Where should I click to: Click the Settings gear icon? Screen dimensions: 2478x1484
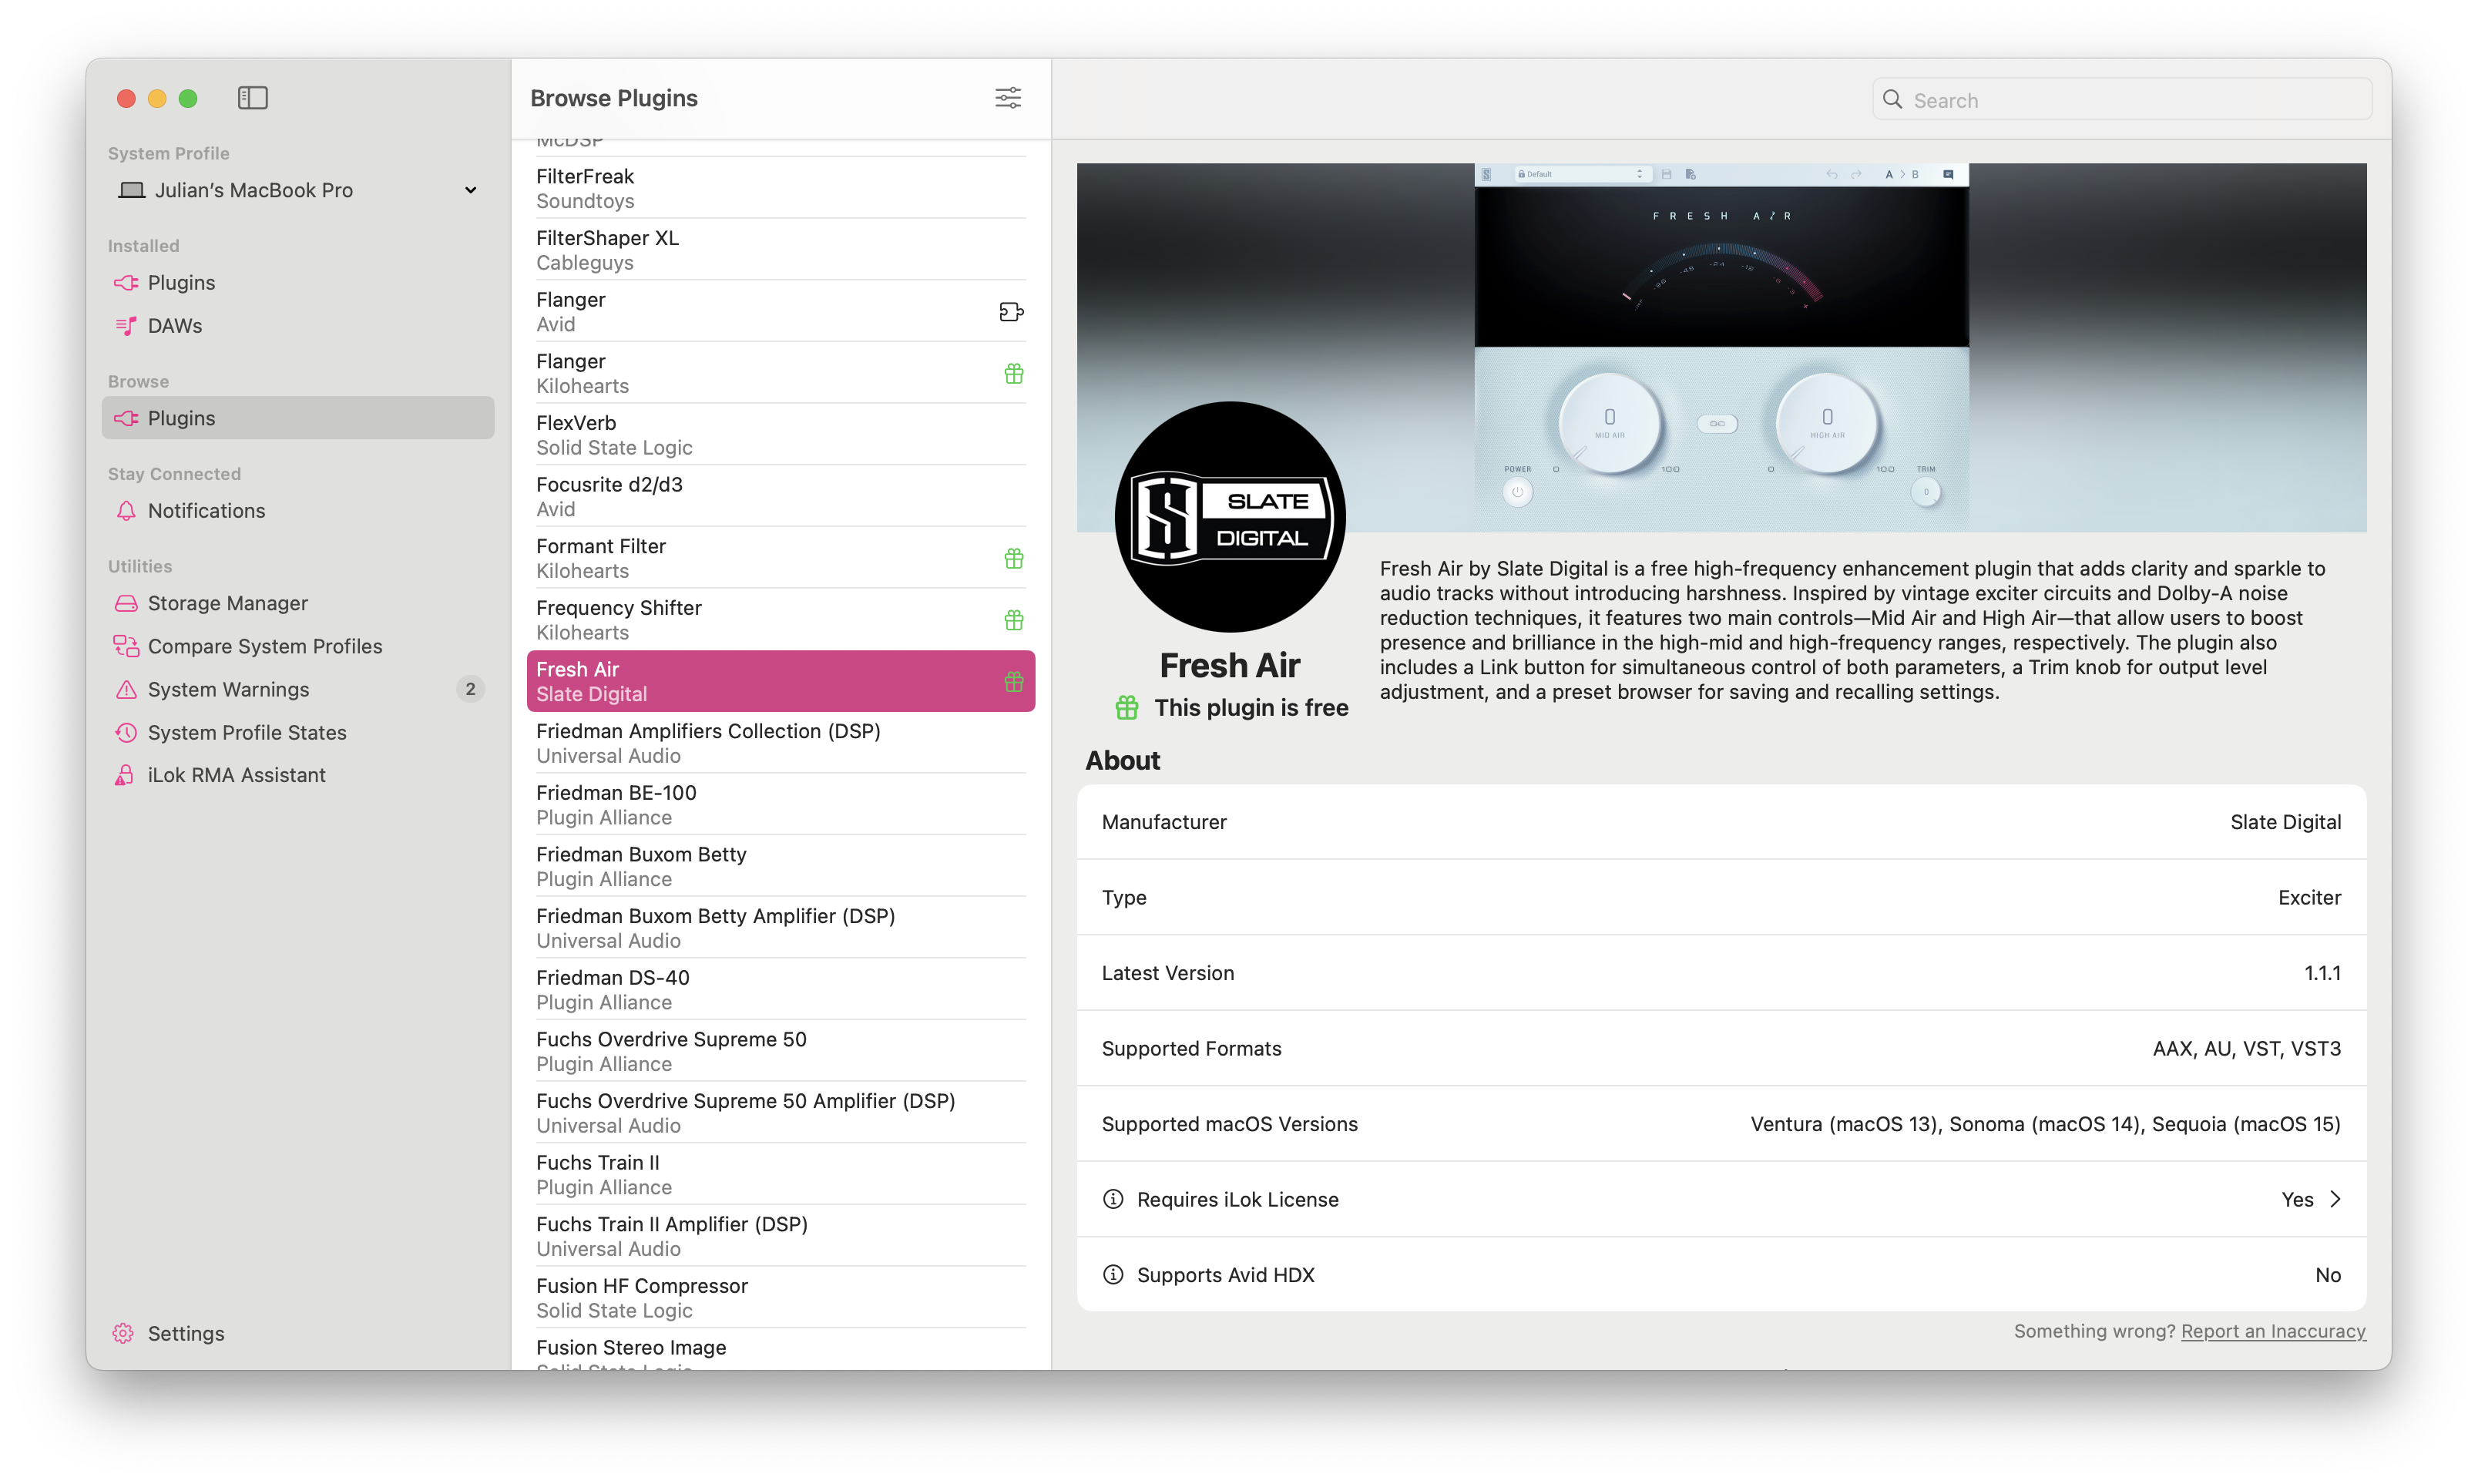coord(123,1333)
